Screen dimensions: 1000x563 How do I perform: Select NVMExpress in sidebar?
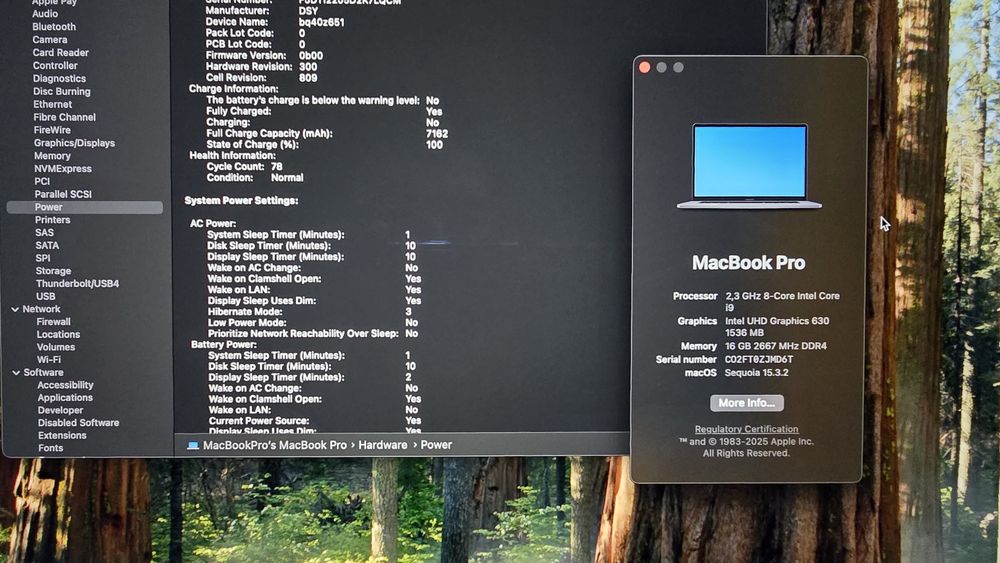pyautogui.click(x=62, y=168)
